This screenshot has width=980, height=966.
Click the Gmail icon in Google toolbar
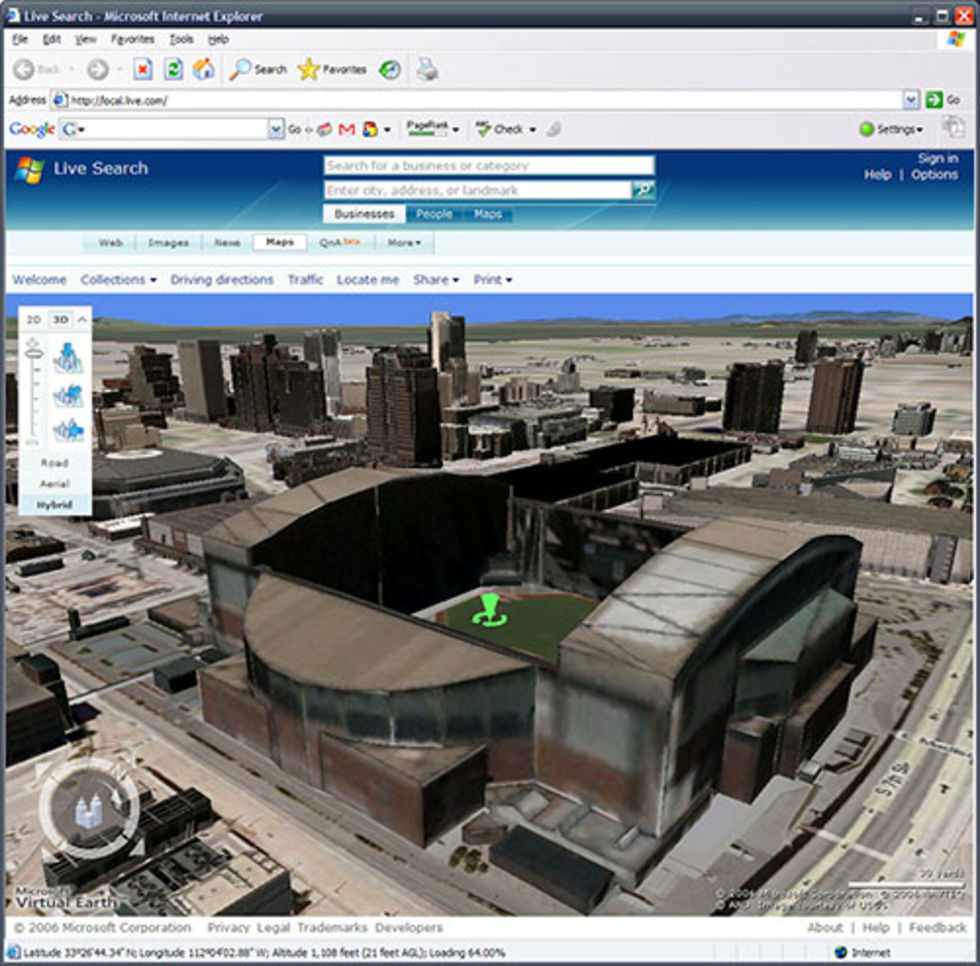pos(346,129)
